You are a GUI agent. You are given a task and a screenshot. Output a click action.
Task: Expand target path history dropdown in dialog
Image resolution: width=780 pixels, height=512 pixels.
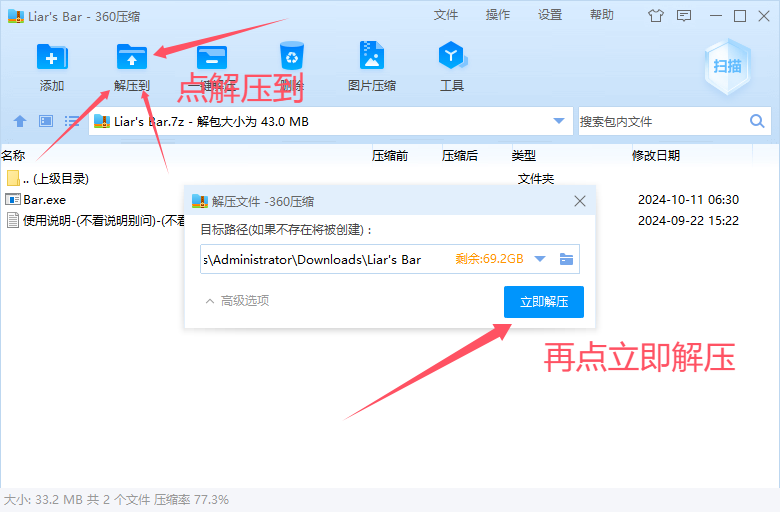pyautogui.click(x=540, y=259)
